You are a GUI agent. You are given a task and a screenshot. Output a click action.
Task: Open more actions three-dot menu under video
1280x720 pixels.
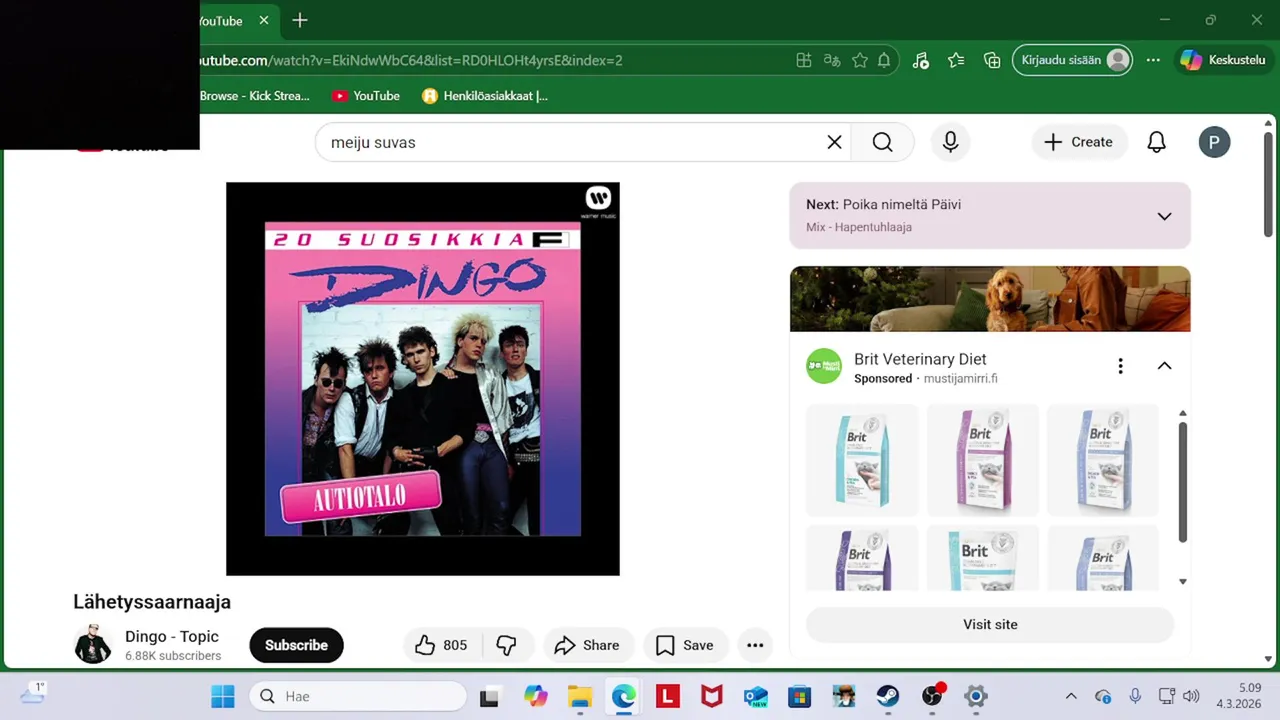tap(755, 645)
